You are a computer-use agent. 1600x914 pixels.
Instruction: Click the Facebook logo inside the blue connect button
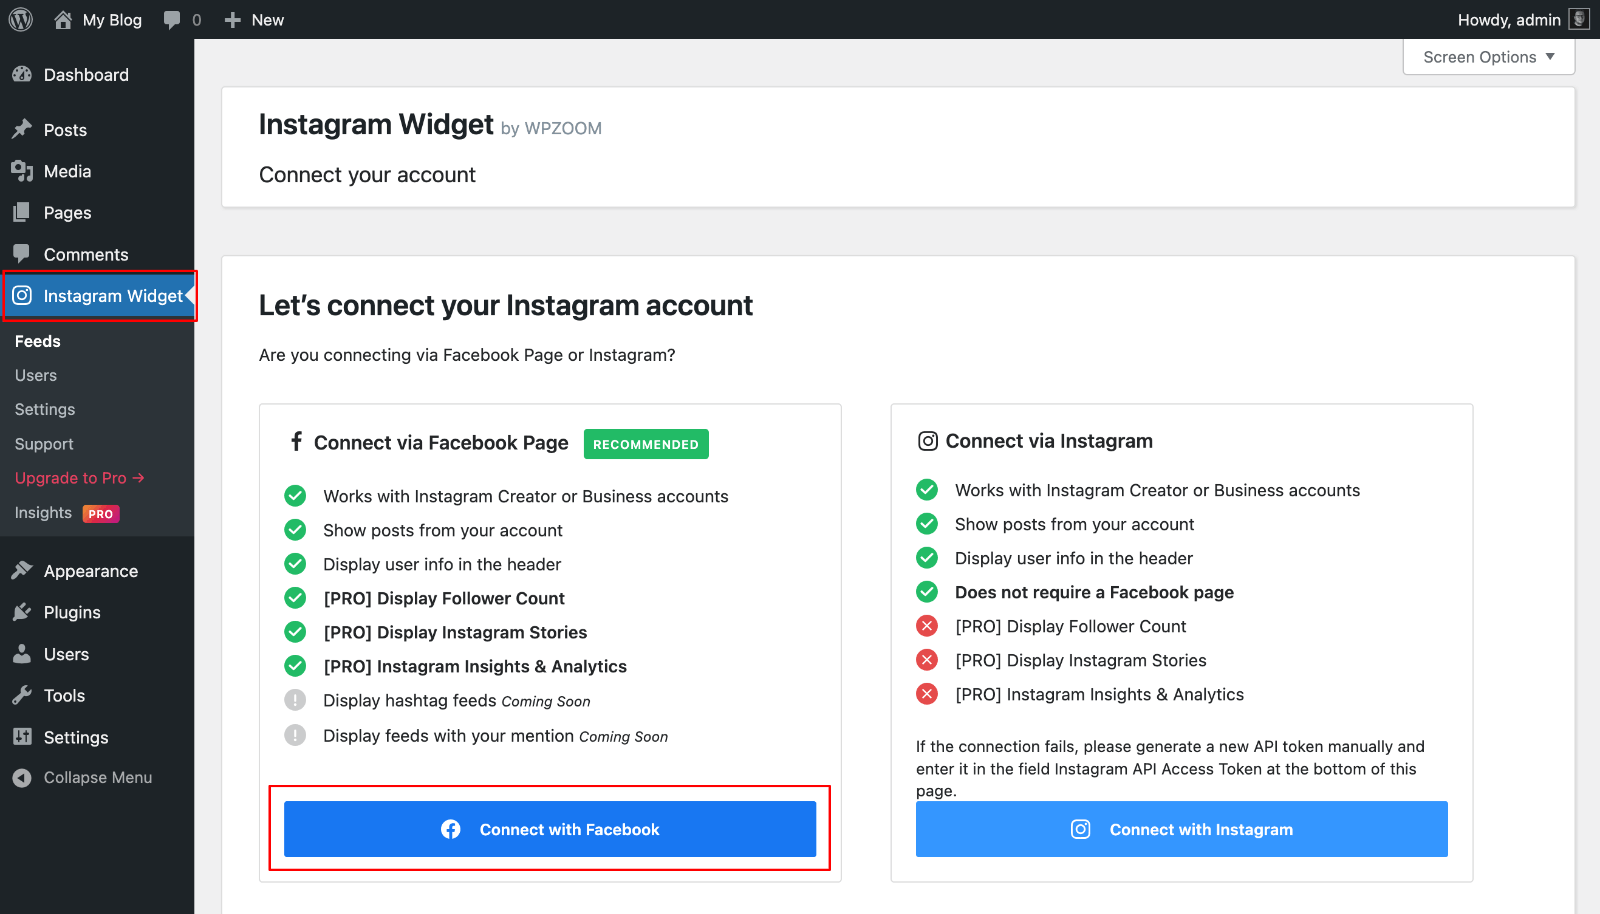(x=451, y=829)
